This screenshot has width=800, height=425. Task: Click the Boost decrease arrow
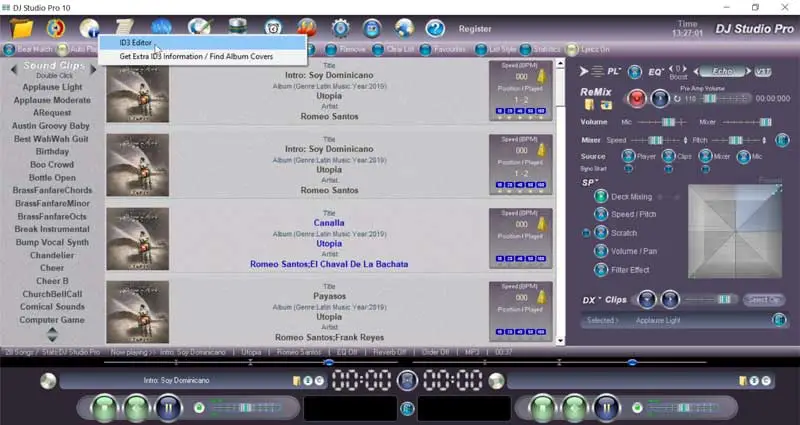(672, 68)
